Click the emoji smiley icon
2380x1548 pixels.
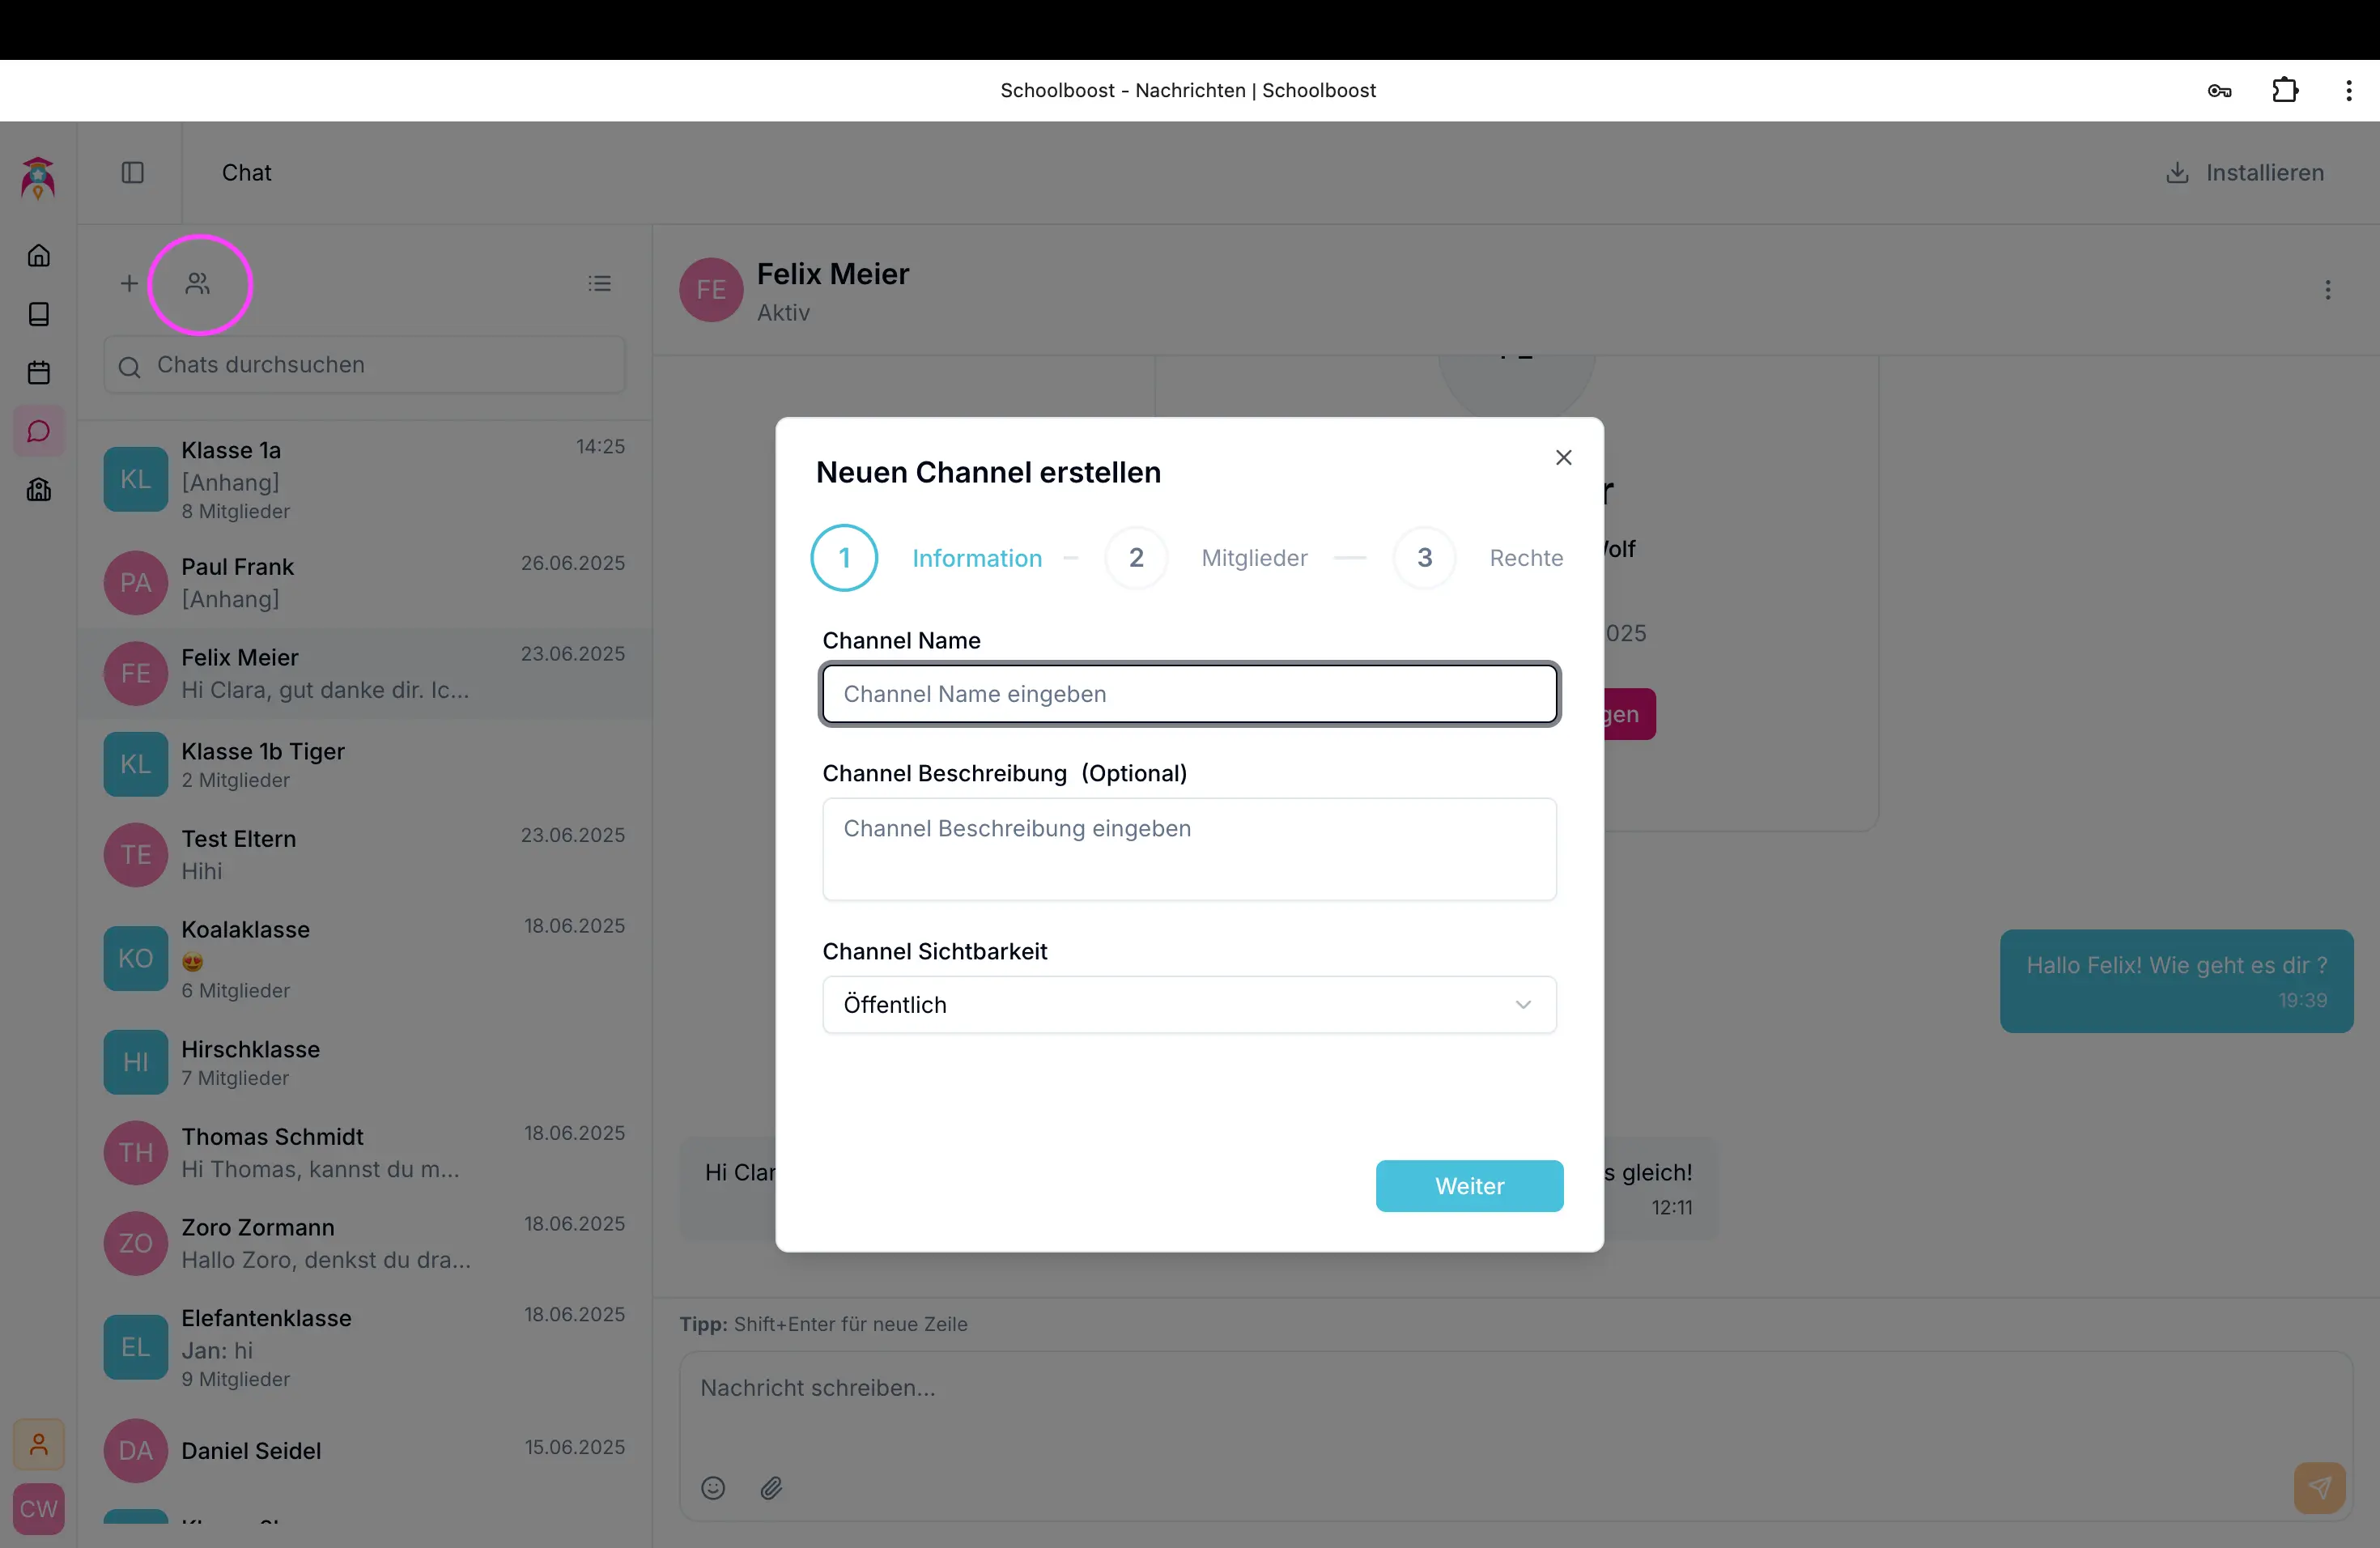coord(713,1488)
